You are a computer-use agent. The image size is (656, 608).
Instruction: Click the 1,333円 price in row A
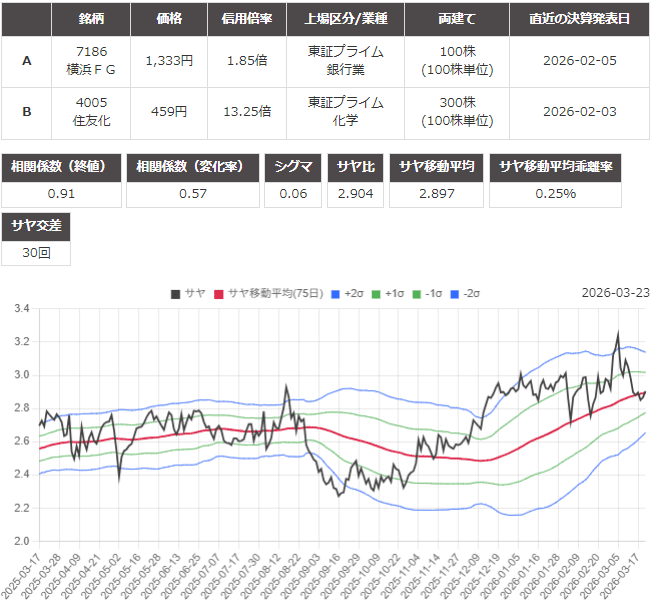pyautogui.click(x=168, y=60)
